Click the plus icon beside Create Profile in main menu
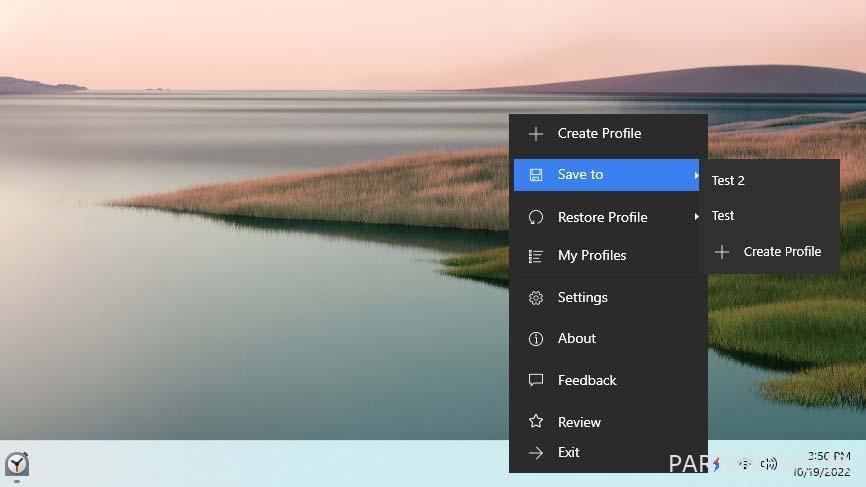 click(536, 134)
